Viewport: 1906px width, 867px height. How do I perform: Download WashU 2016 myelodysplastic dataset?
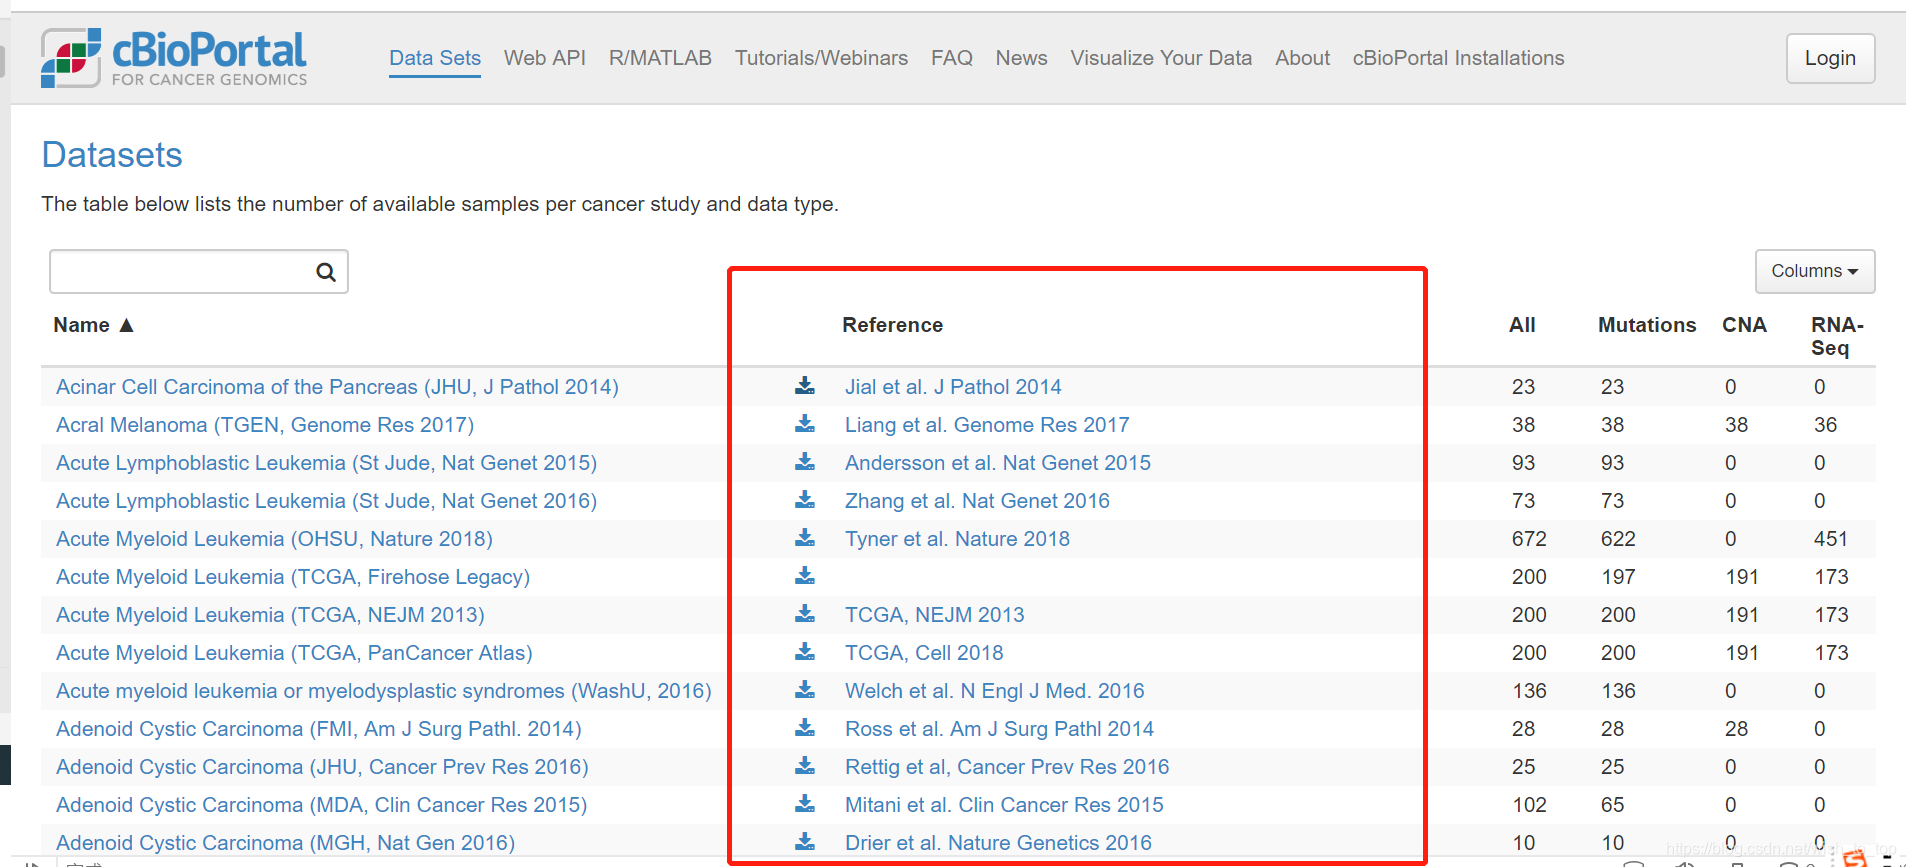(805, 690)
